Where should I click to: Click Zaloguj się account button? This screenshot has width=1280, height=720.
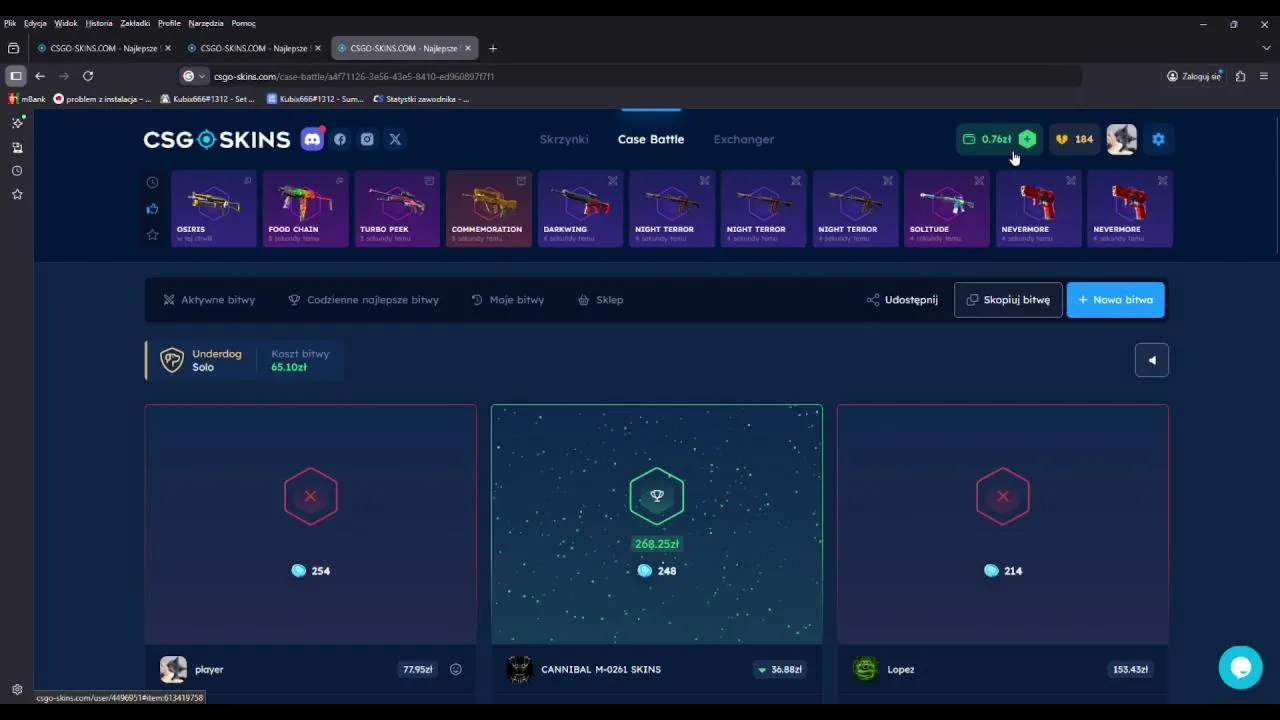point(1195,76)
